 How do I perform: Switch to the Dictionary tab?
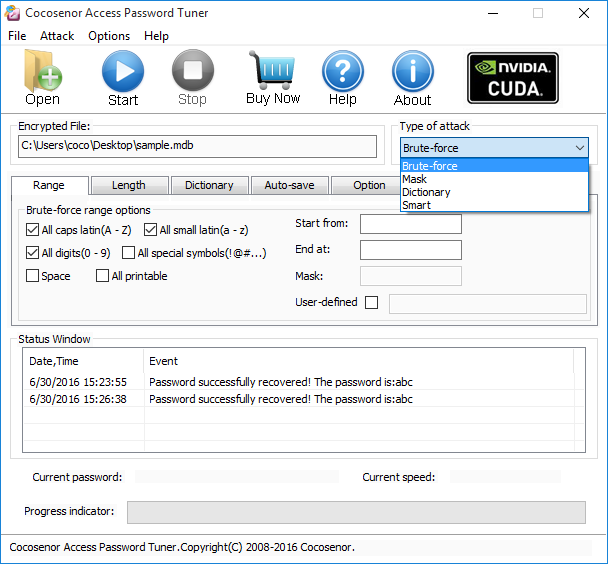tap(209, 185)
